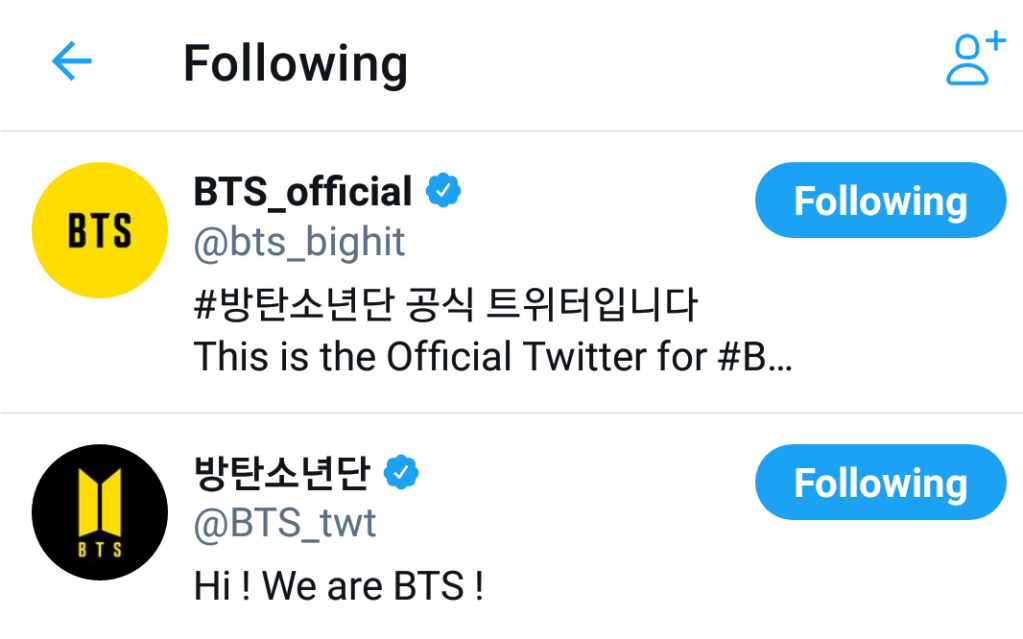Select the @bts_bighit handle
Image resolution: width=1023 pixels, height=639 pixels.
[299, 243]
